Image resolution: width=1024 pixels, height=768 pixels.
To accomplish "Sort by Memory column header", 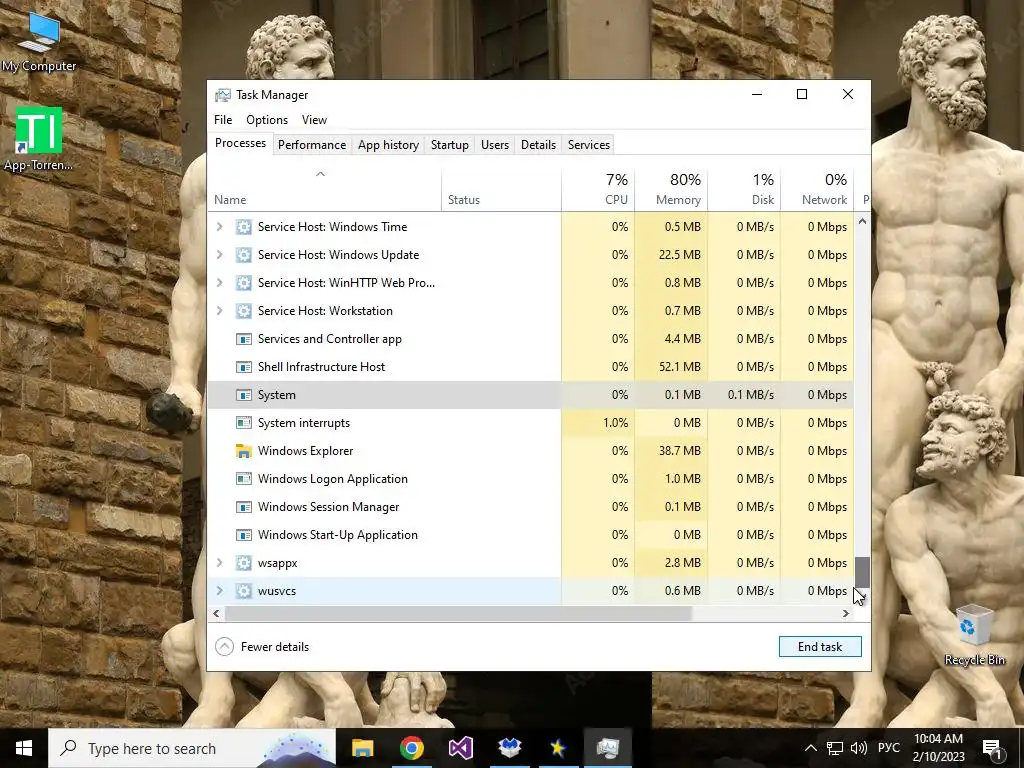I will pyautogui.click(x=671, y=189).
